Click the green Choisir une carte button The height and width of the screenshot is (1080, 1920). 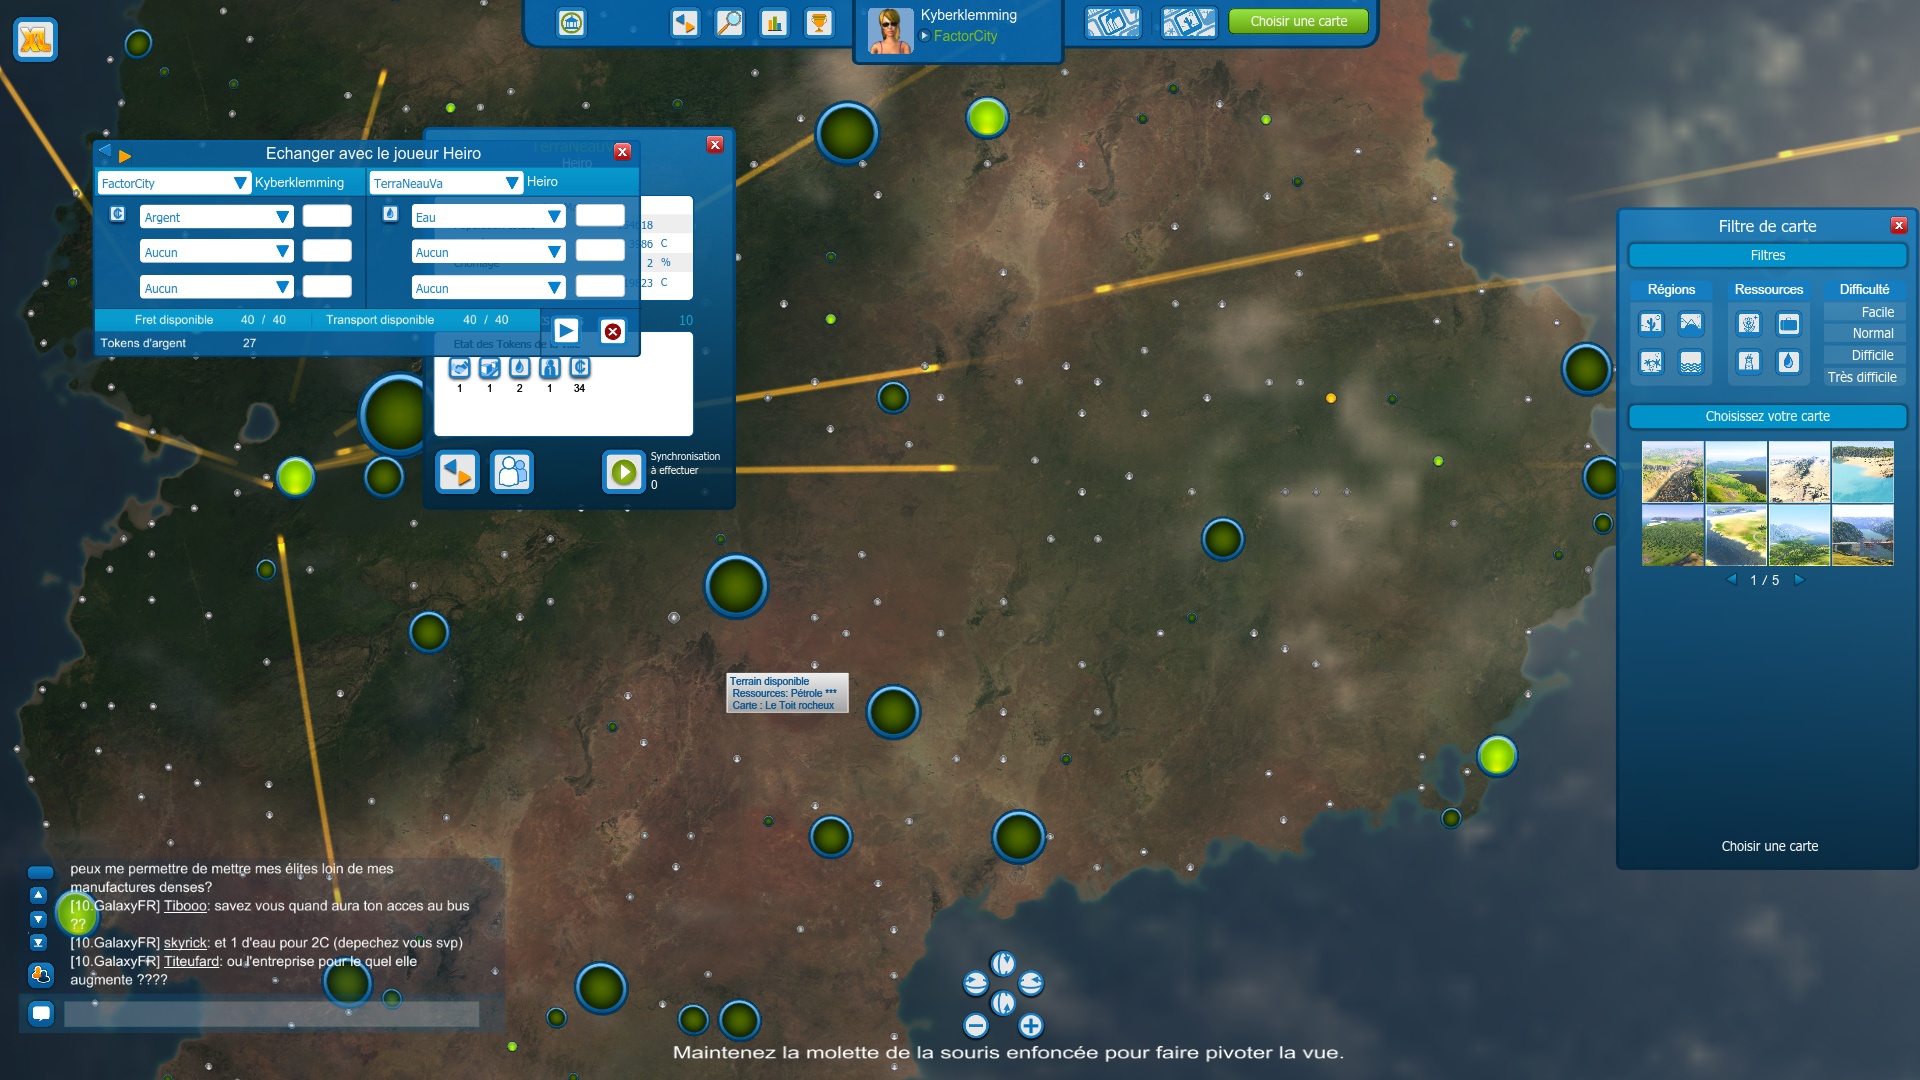1298,21
